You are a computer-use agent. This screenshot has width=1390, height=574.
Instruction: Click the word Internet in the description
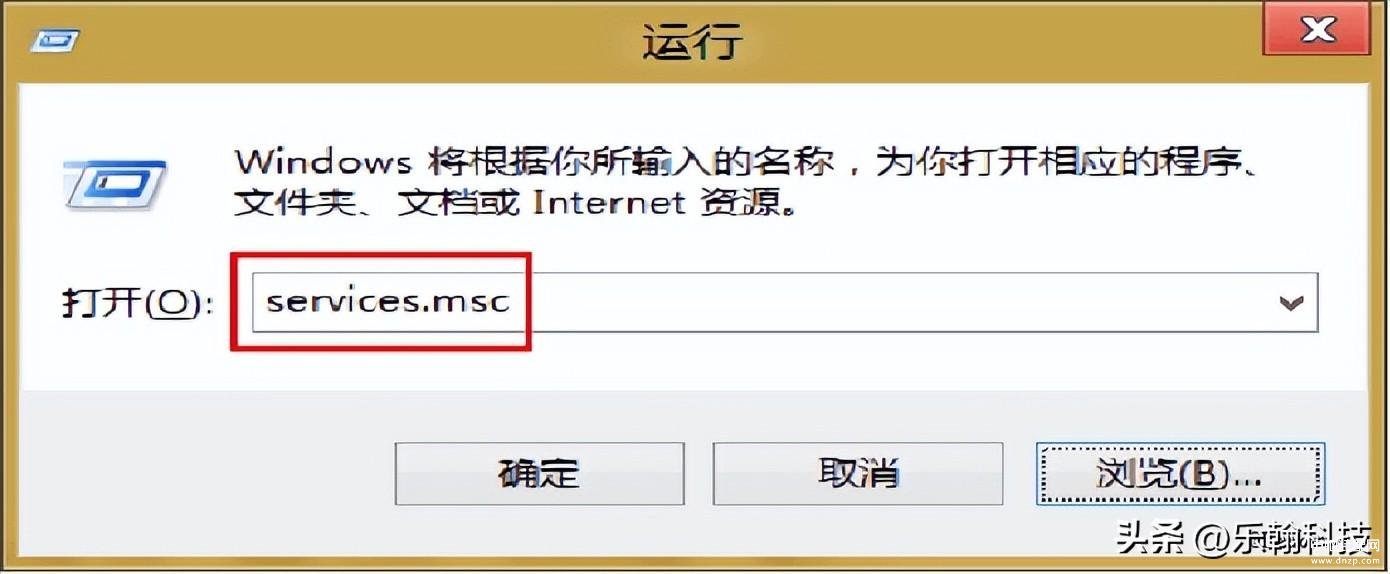609,204
